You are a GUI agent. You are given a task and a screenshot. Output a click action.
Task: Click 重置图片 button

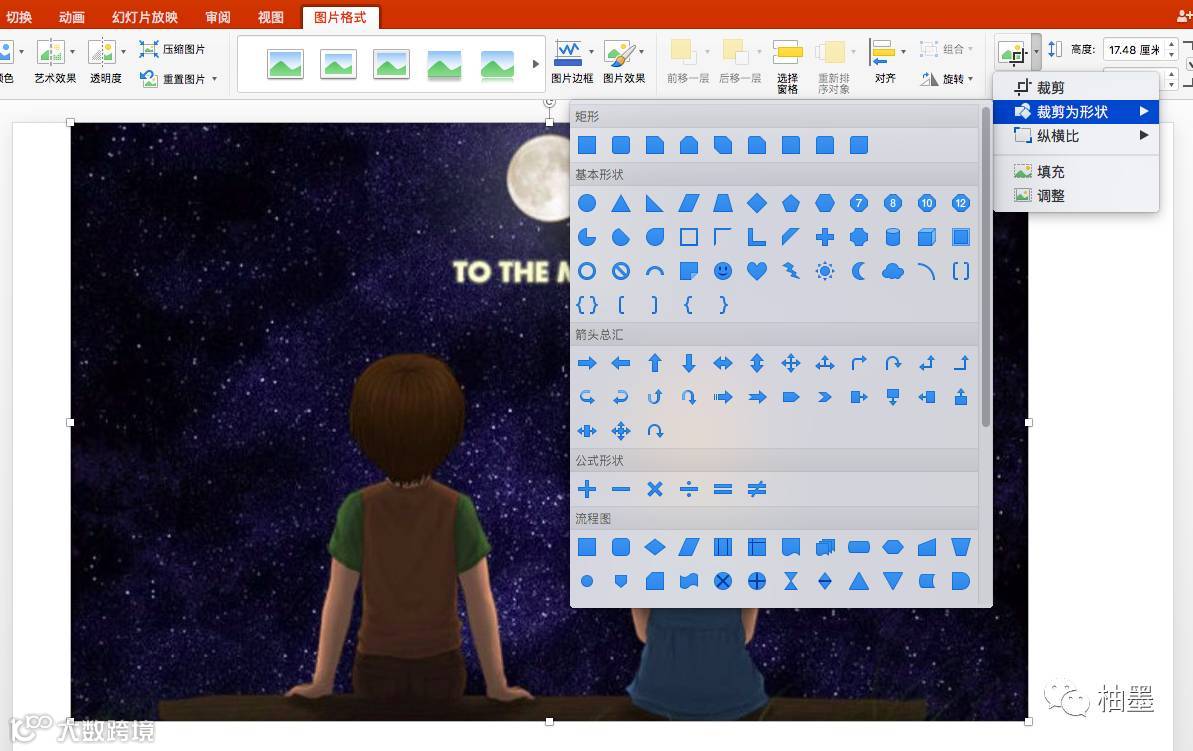pos(173,78)
